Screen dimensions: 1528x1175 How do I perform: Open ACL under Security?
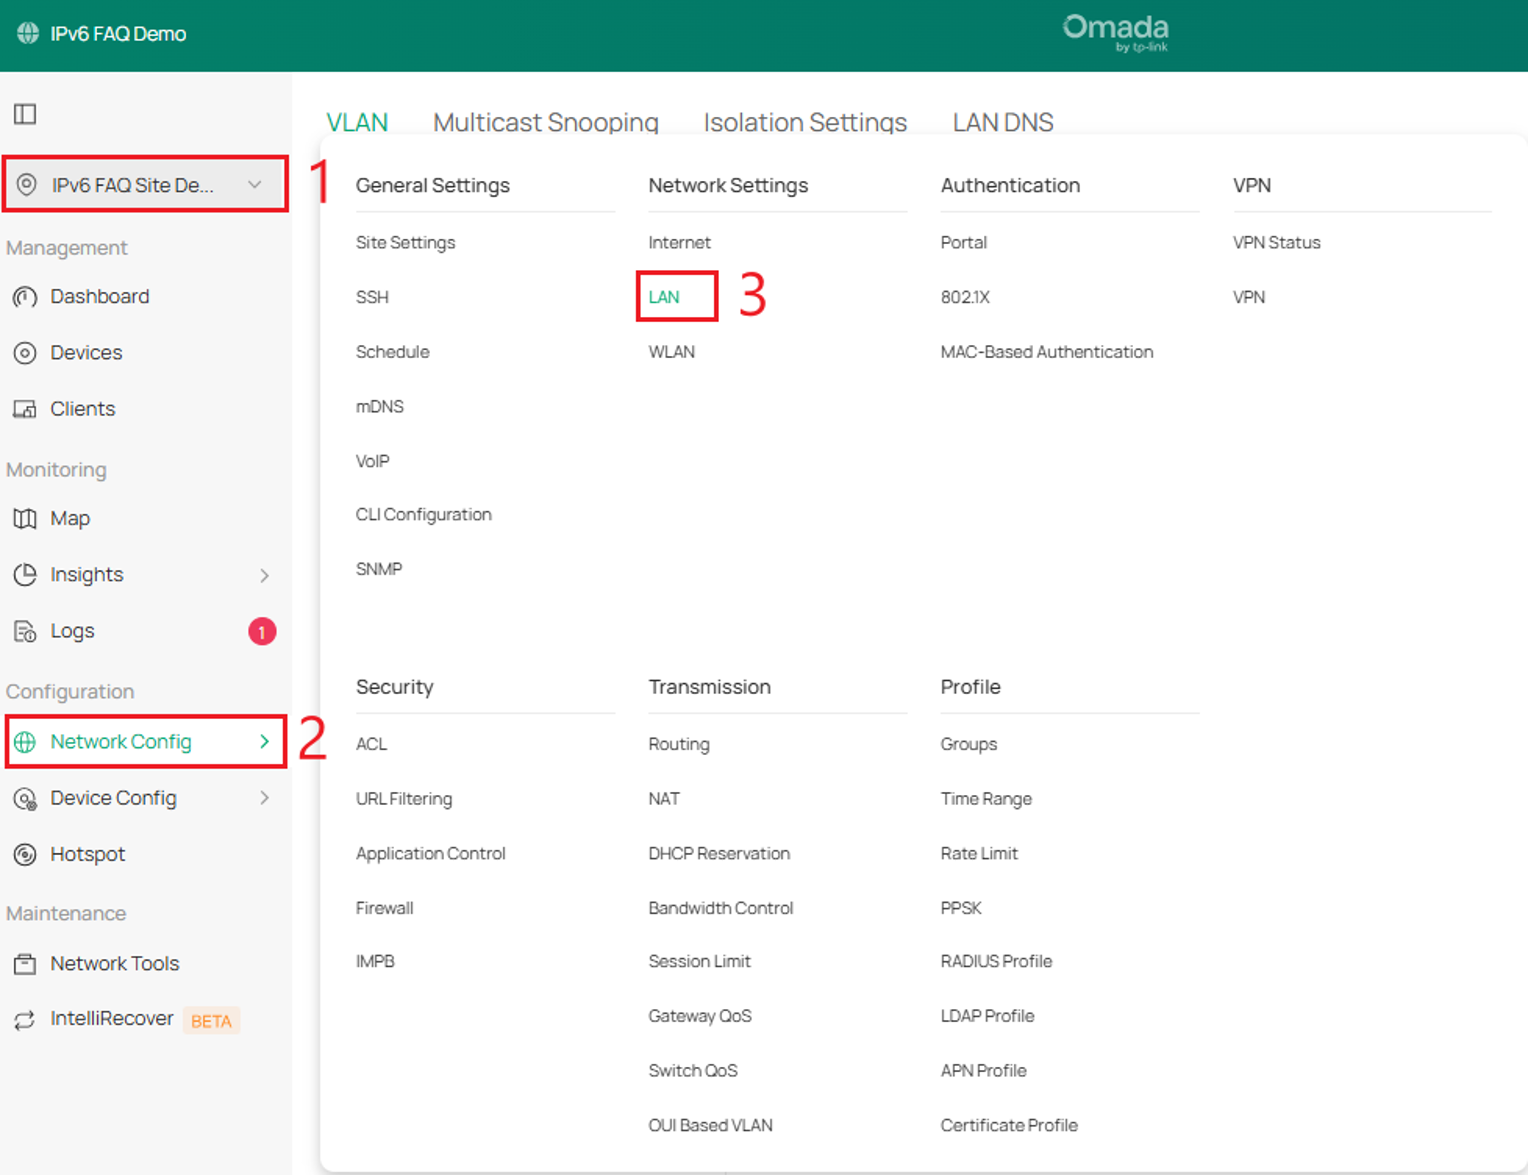click(371, 744)
